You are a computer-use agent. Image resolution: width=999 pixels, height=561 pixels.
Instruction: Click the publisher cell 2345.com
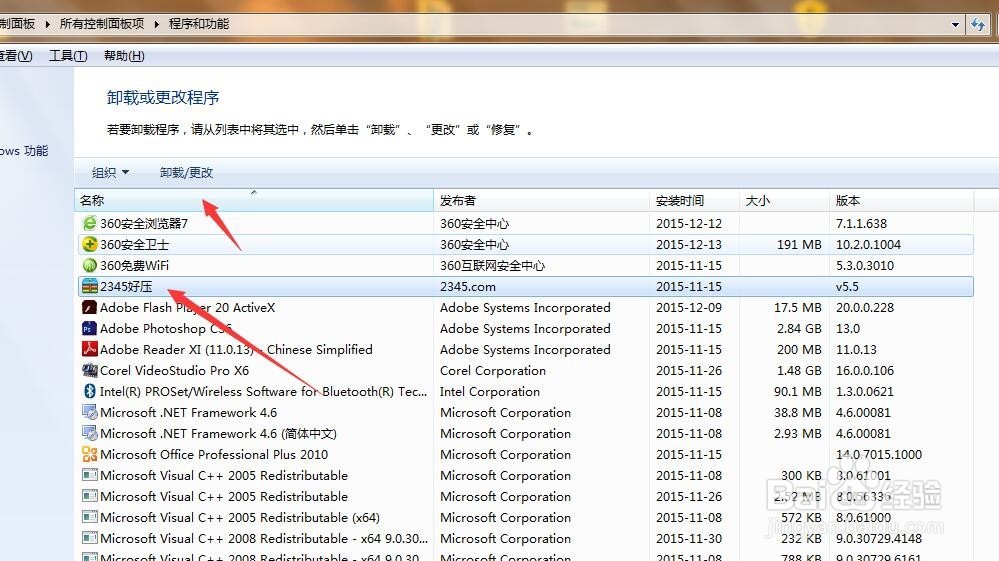pyautogui.click(x=468, y=287)
